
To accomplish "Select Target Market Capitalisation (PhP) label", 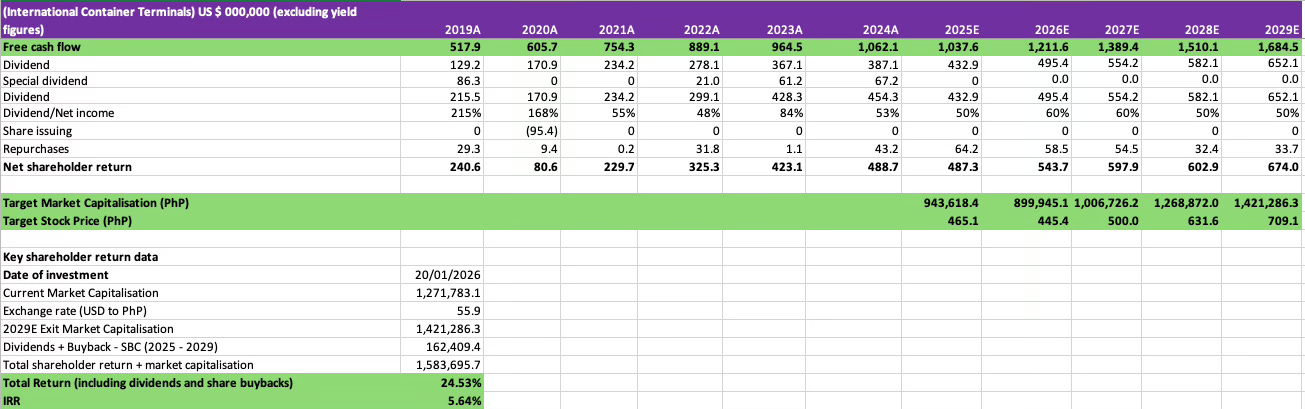I will pos(96,203).
